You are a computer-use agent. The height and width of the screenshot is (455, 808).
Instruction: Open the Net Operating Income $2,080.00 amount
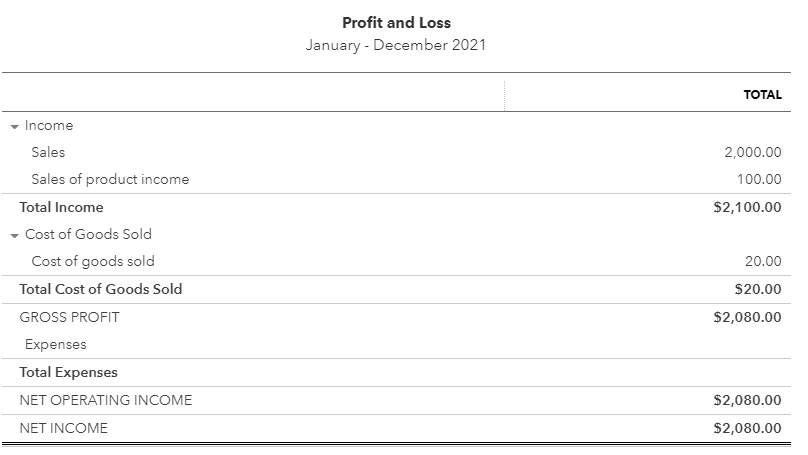click(x=747, y=400)
